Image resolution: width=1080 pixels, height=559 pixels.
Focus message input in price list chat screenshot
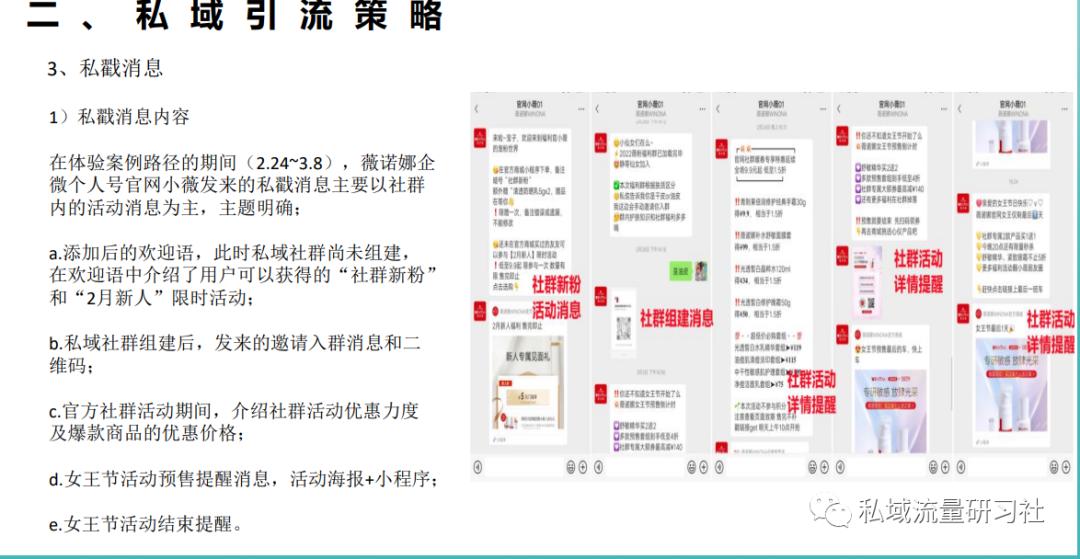click(765, 467)
